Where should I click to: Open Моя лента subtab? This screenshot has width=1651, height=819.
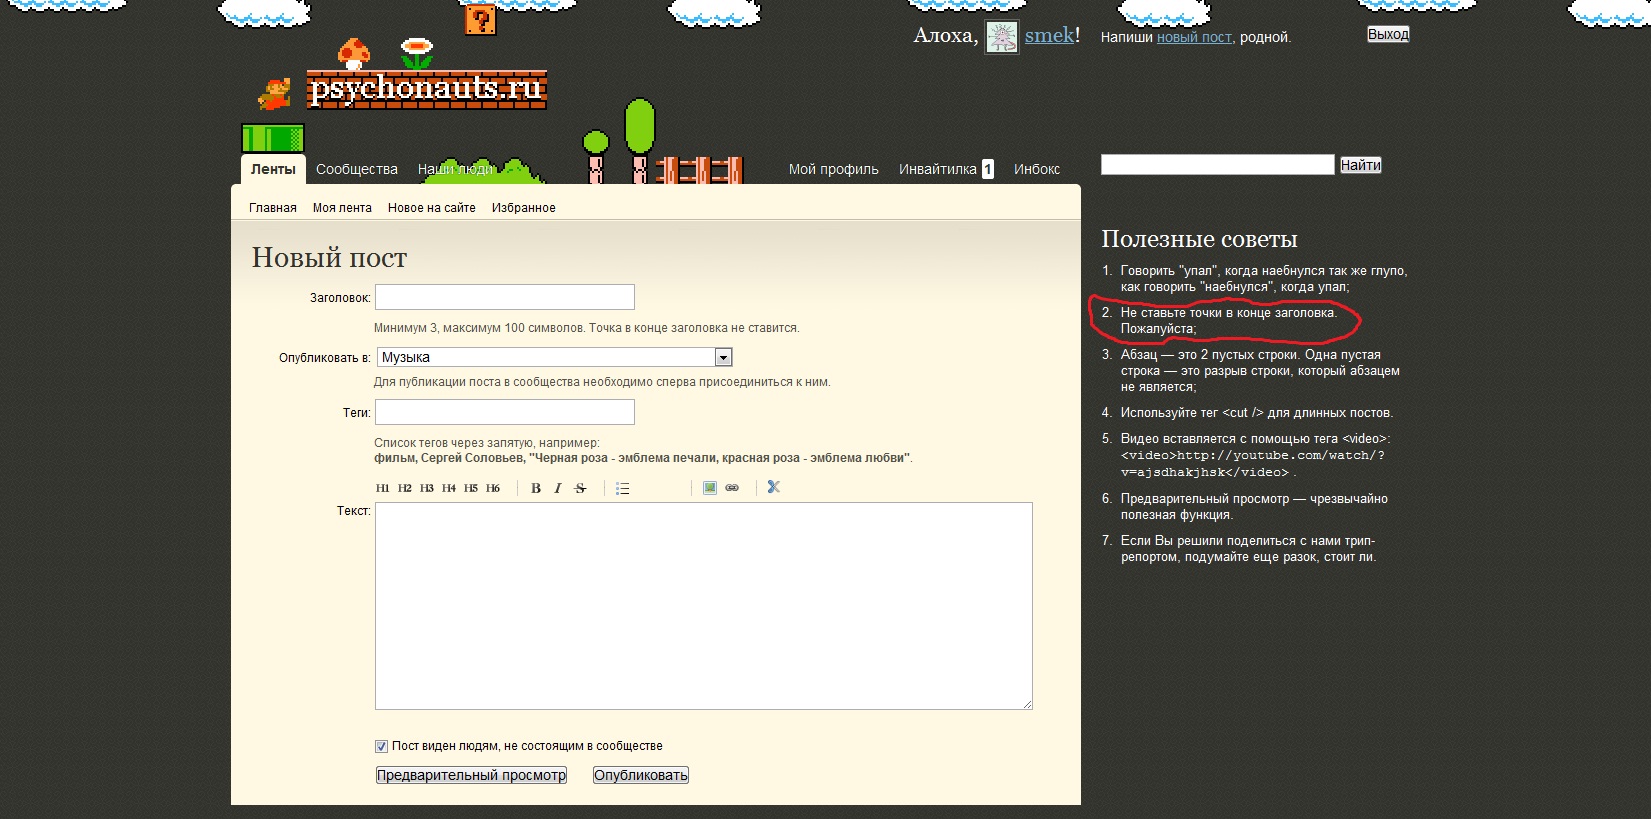(x=342, y=208)
